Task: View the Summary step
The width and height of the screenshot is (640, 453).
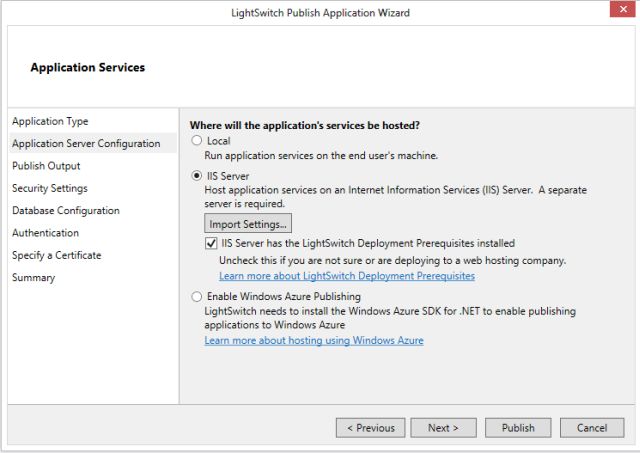Action: click(x=33, y=277)
